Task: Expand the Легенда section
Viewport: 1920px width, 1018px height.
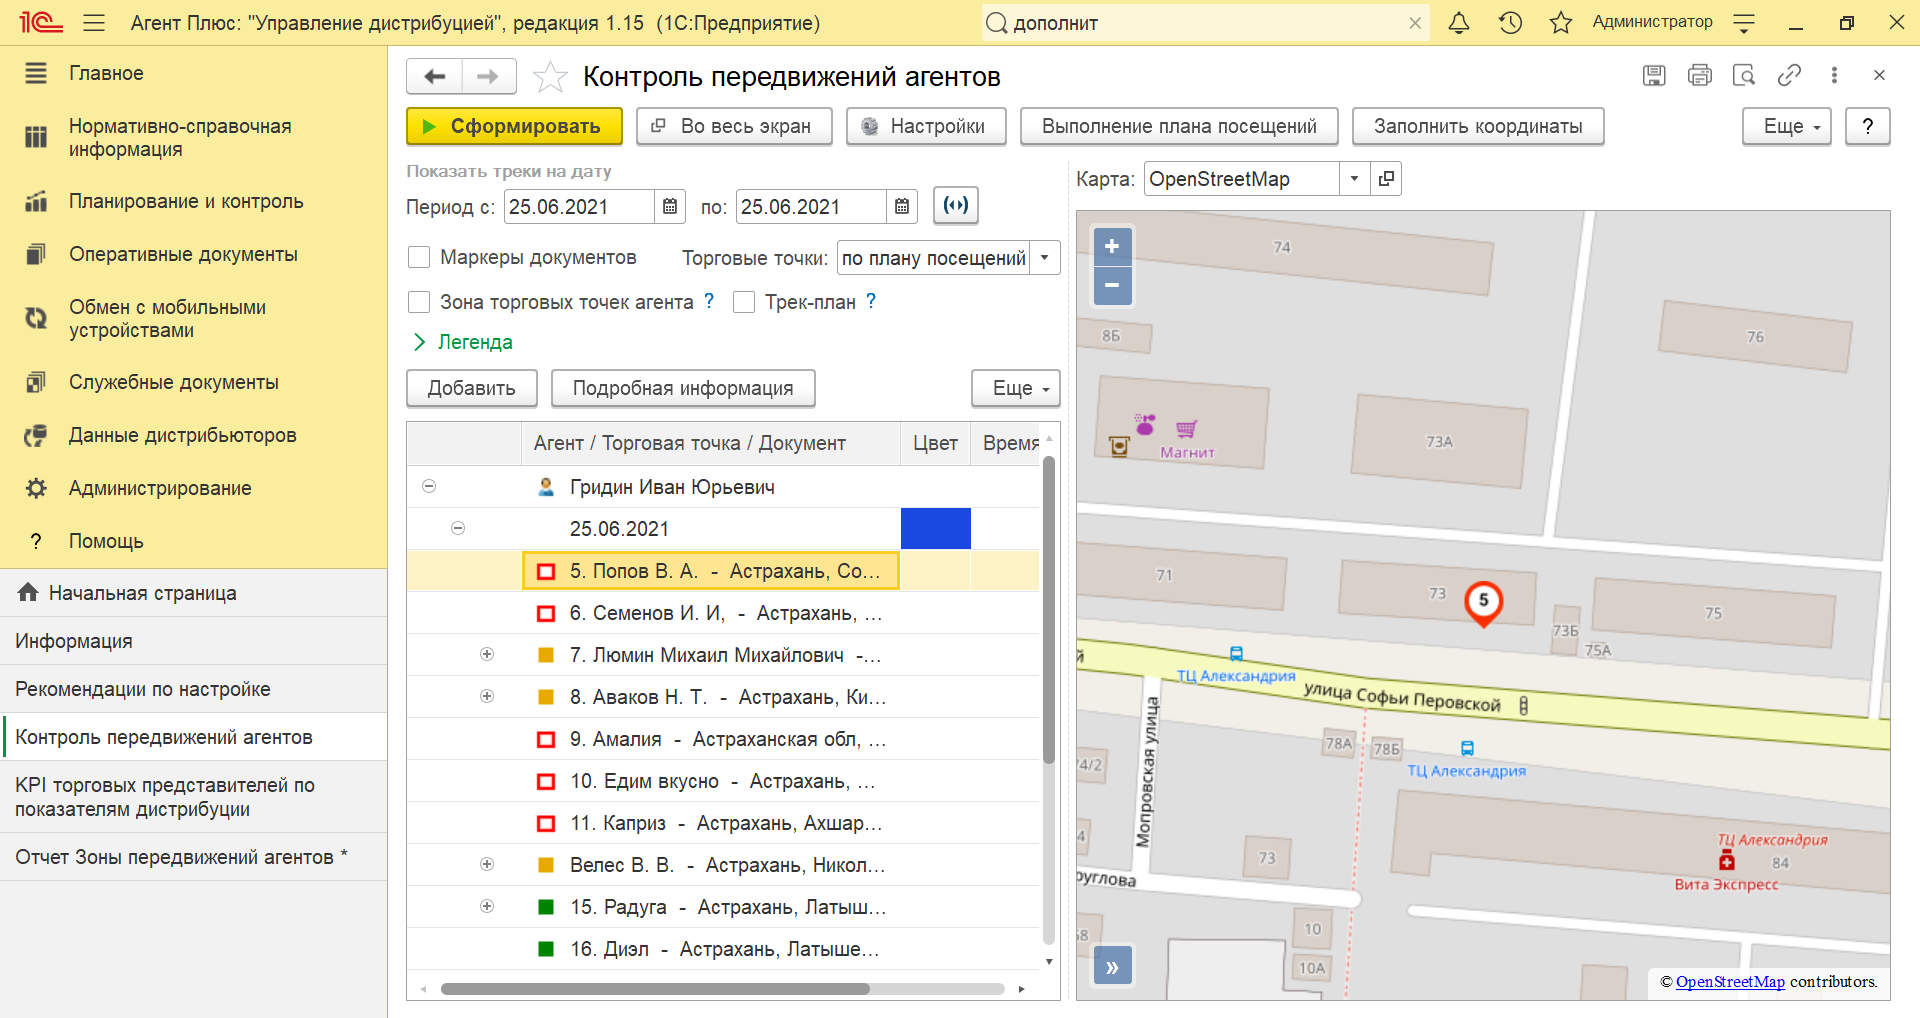Action: pos(463,342)
